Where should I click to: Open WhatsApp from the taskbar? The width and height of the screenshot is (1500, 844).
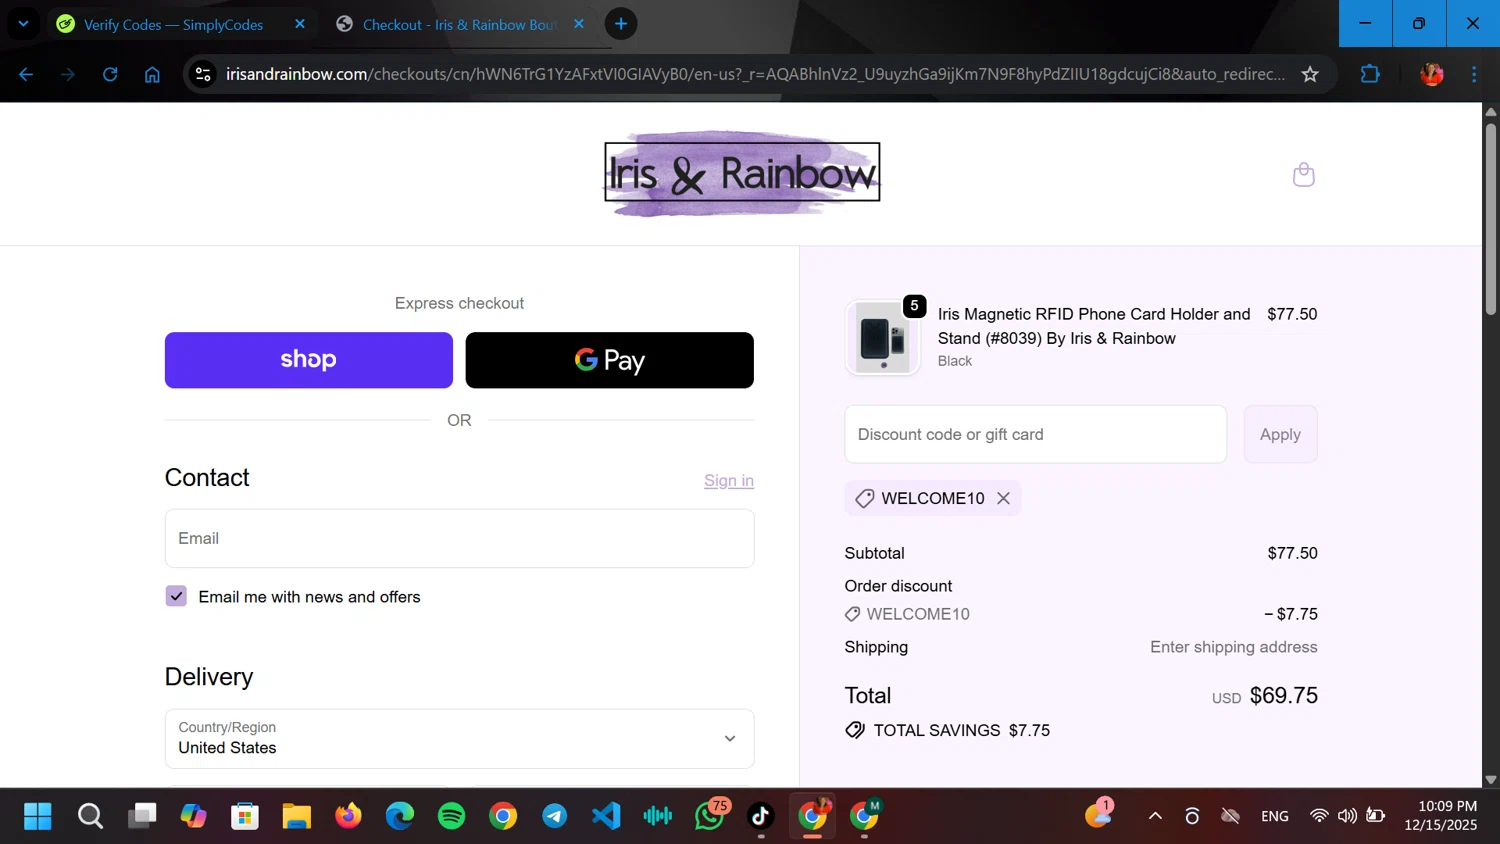[710, 816]
